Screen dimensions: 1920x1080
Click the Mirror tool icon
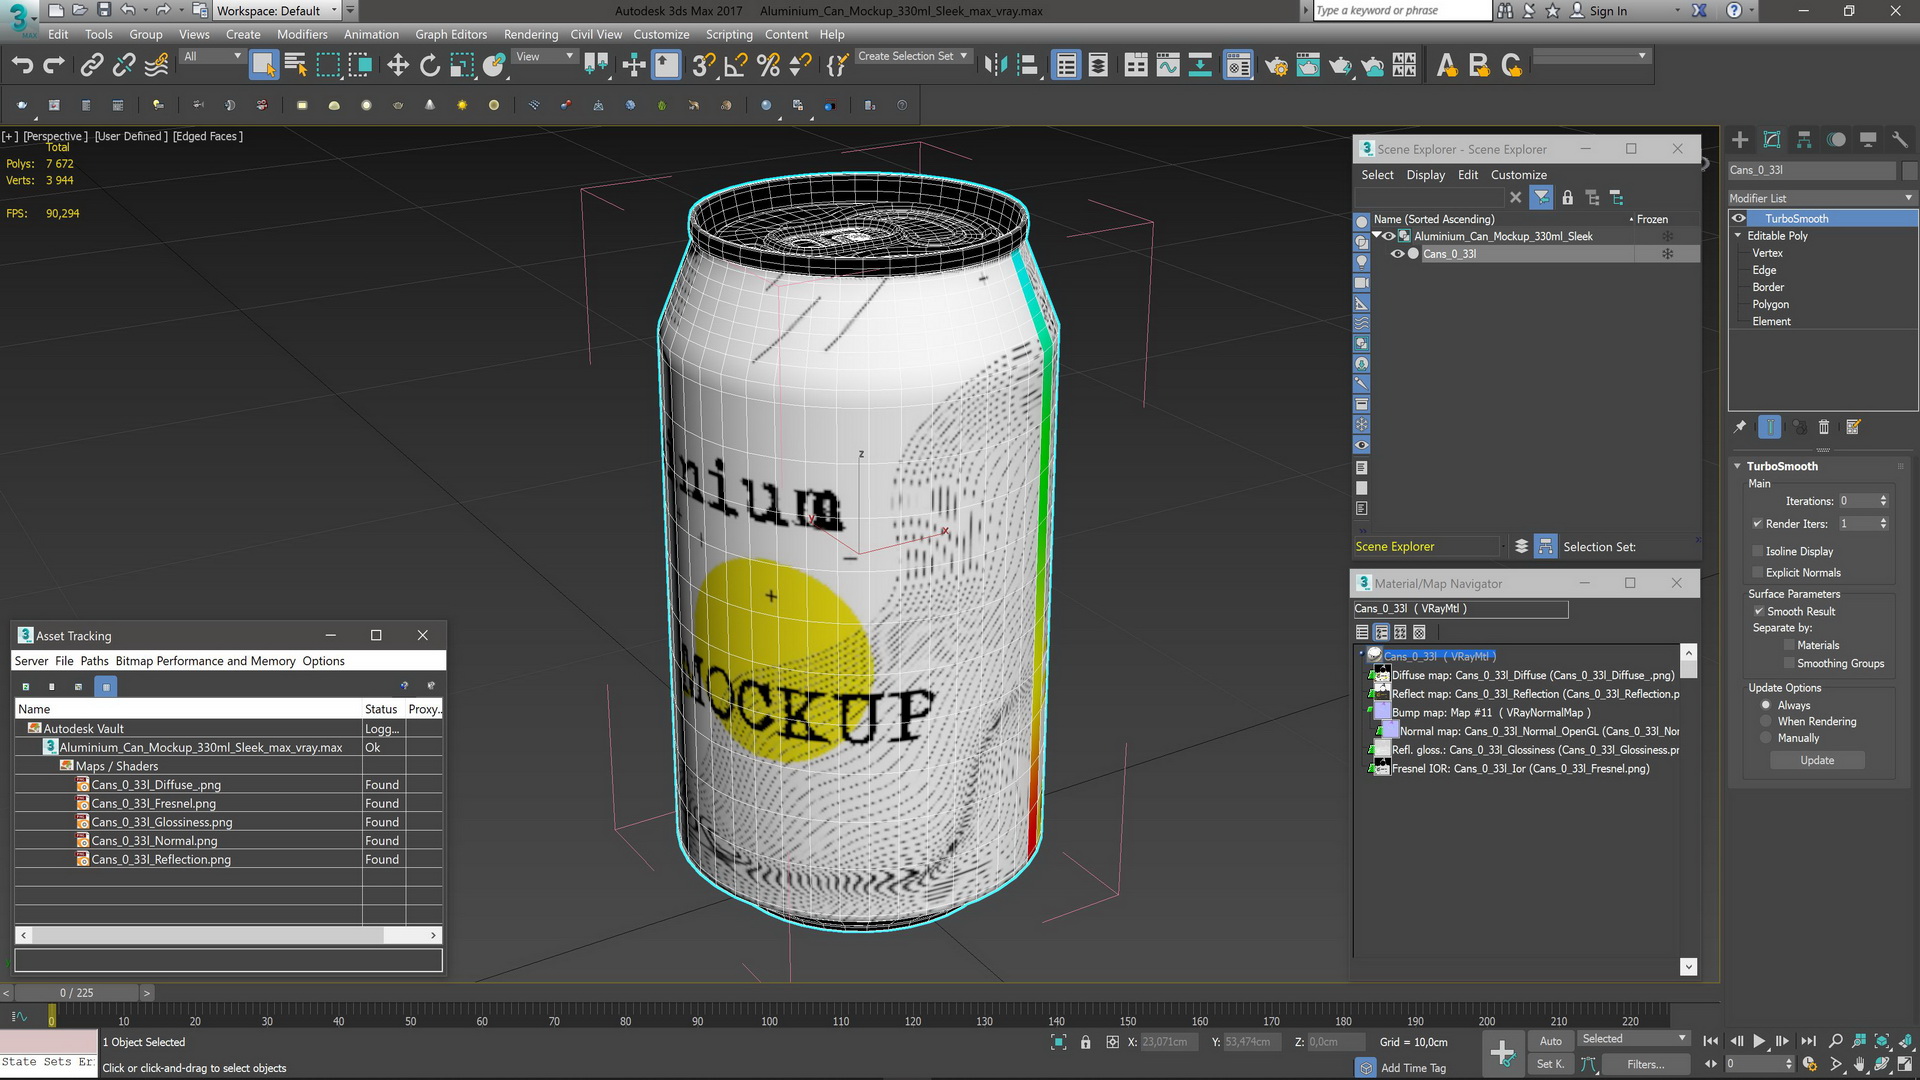(x=995, y=66)
